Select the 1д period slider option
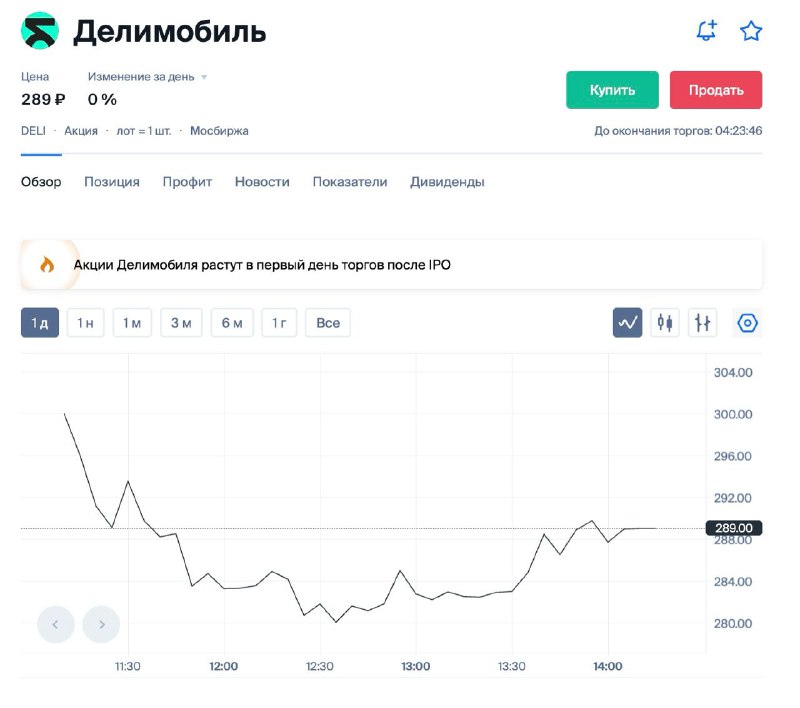 (38, 322)
